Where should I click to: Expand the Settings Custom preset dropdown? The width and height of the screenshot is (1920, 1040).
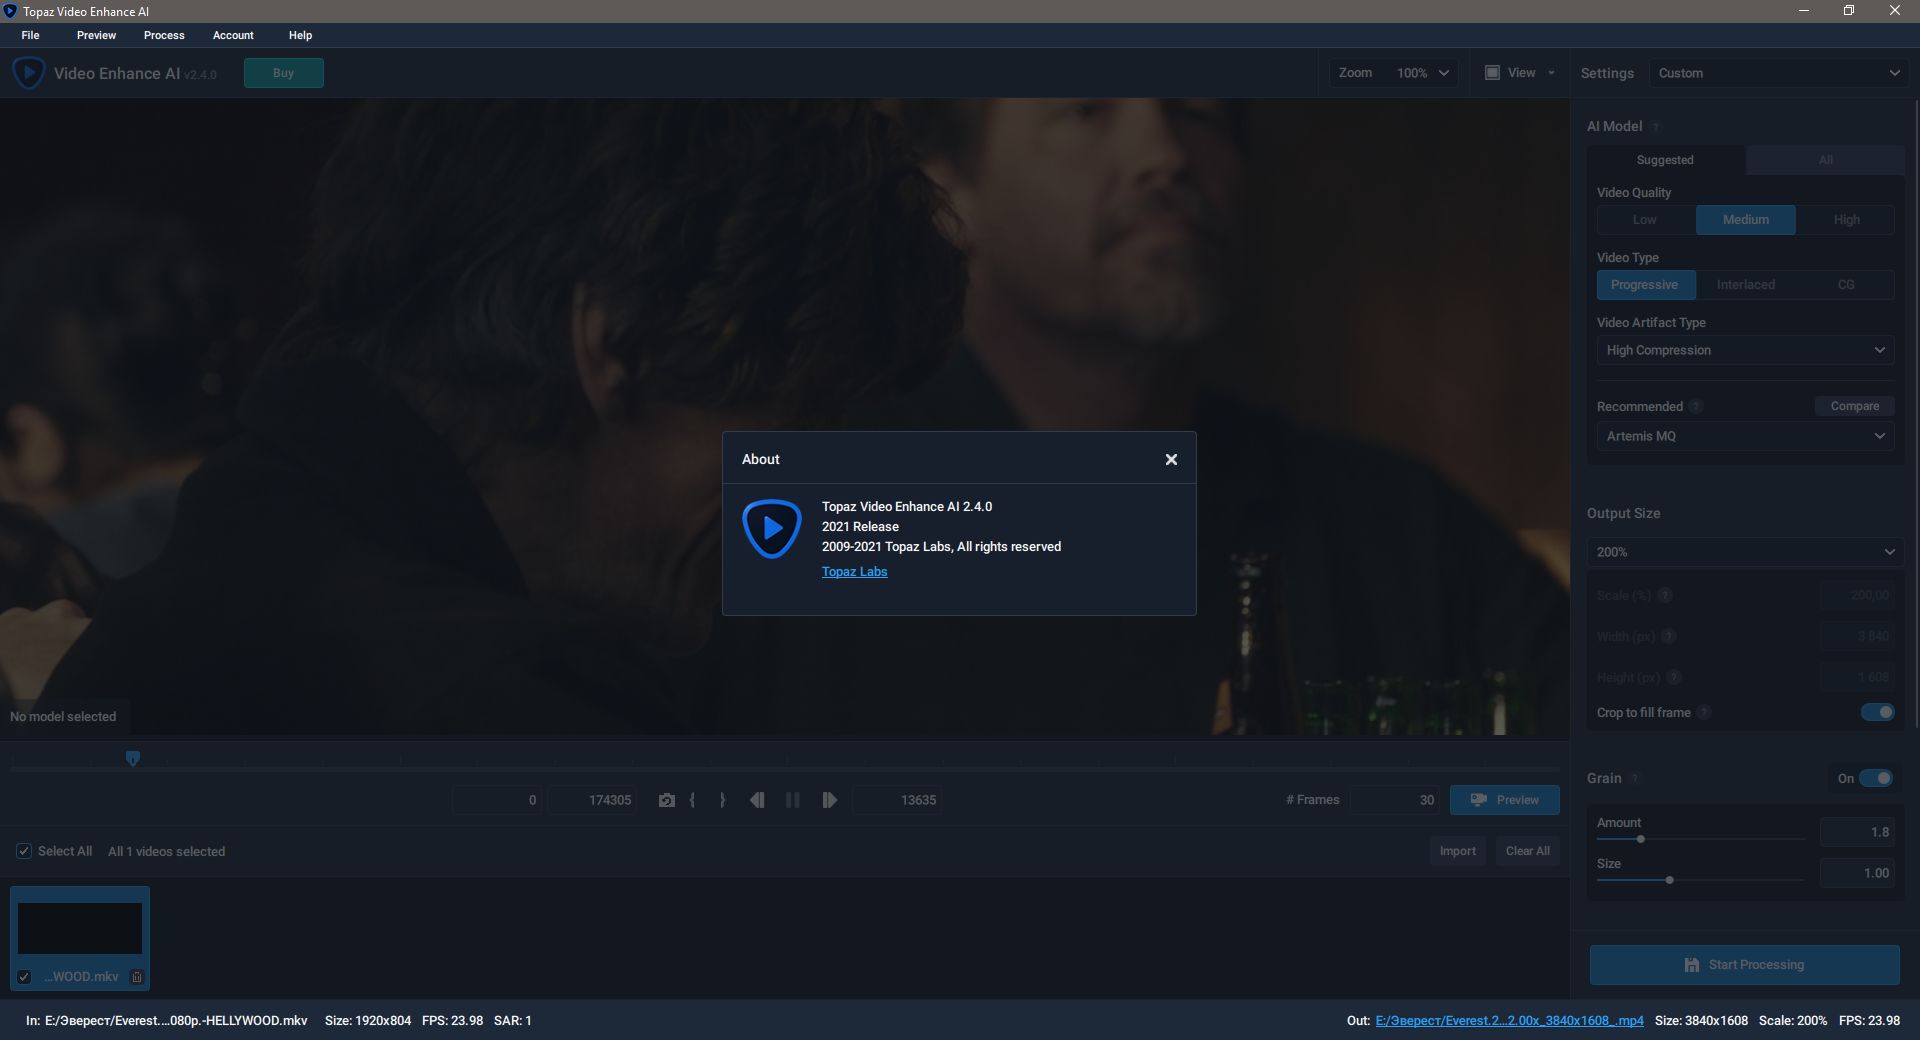1779,73
